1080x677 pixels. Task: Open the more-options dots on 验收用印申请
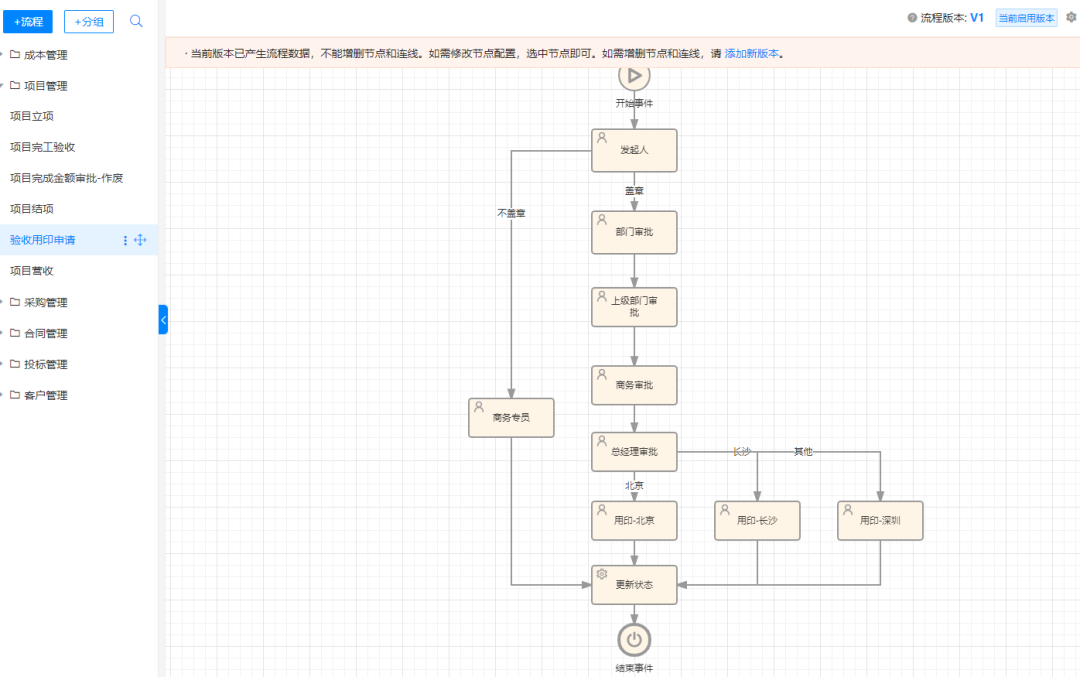tap(125, 240)
